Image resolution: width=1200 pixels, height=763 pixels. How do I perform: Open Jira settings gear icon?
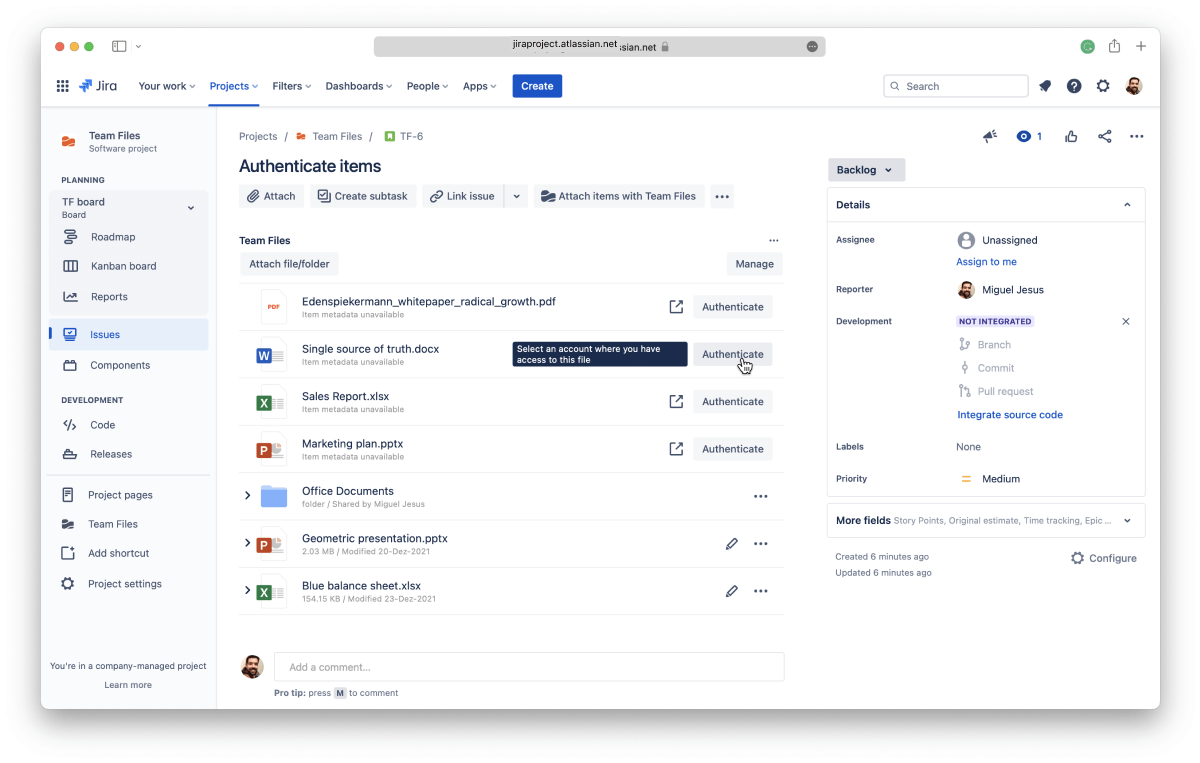click(1103, 86)
